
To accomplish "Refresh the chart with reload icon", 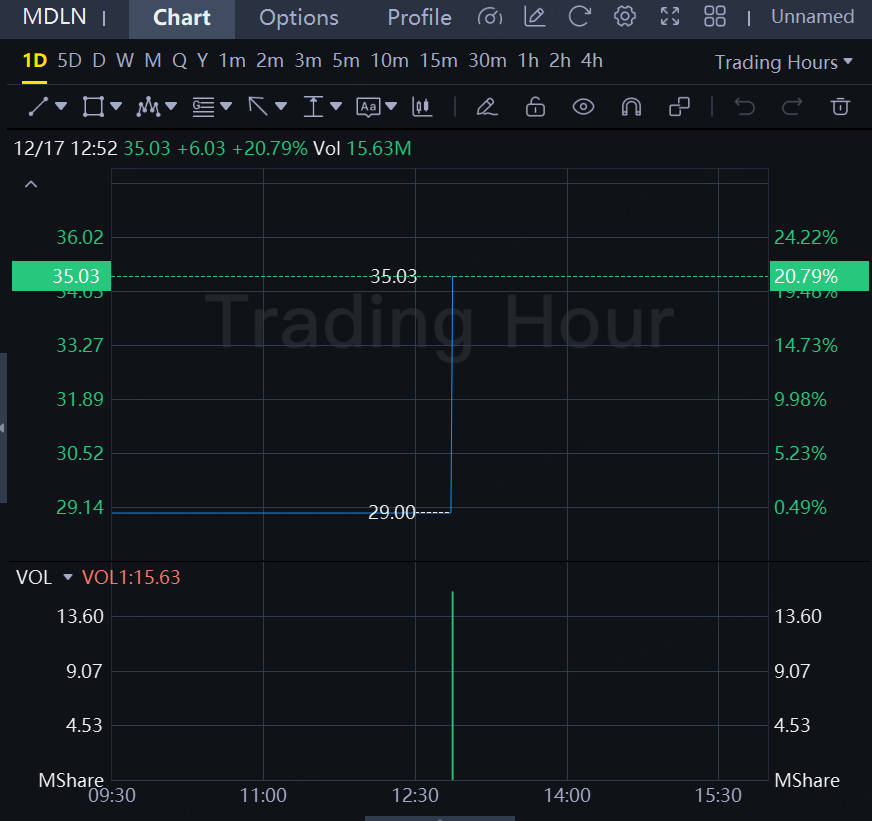I will tap(579, 16).
